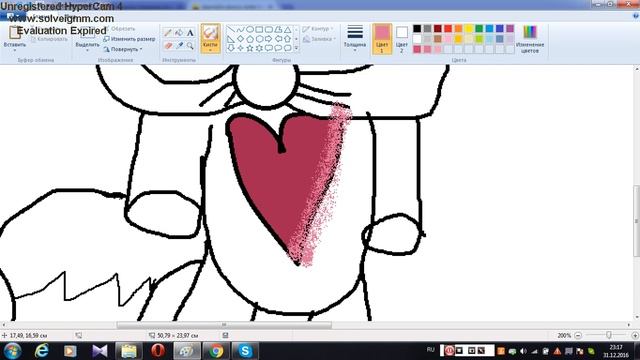This screenshot has height=360, width=640.
Task: Activate Color 1 (Цвет 1) selector
Action: (382, 39)
